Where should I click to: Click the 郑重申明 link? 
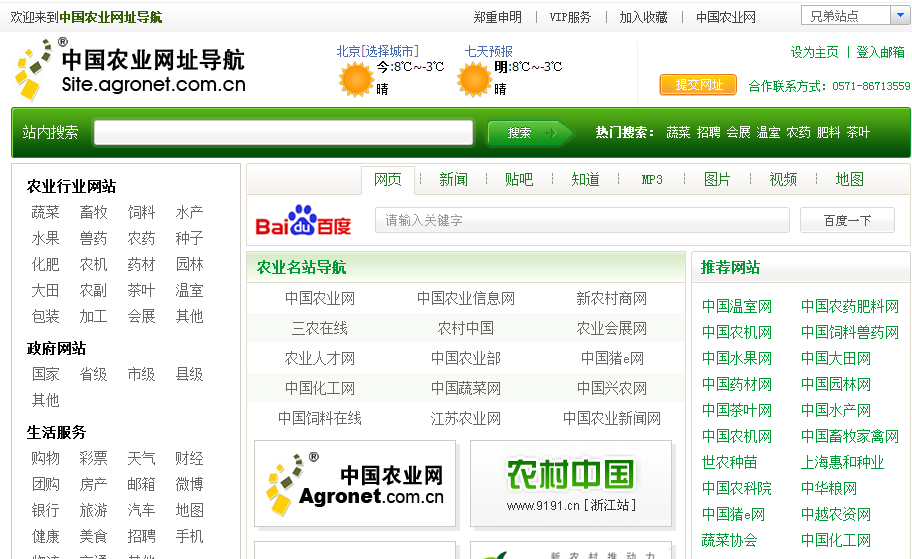pyautogui.click(x=497, y=17)
